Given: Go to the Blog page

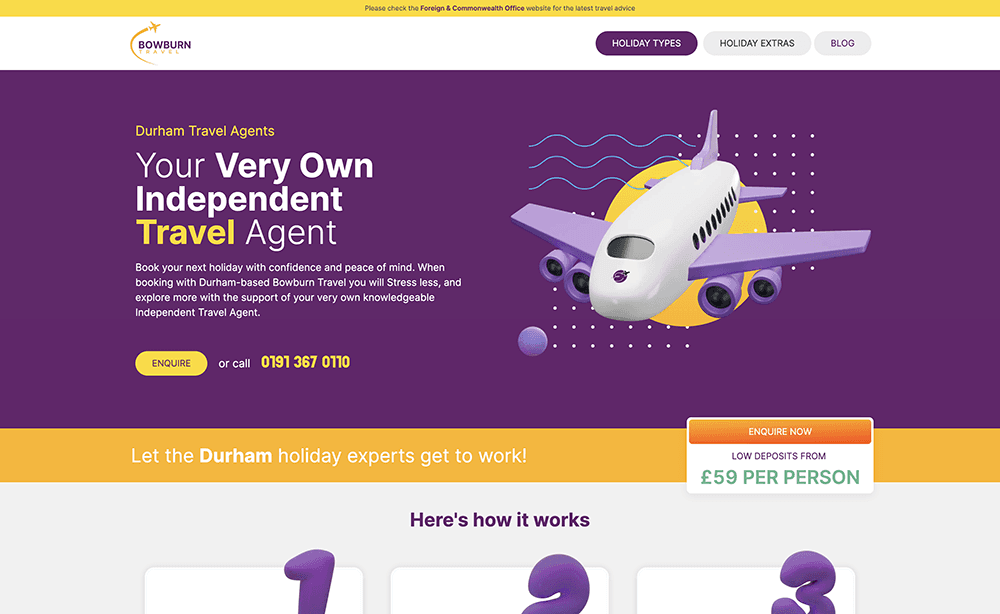Looking at the screenshot, I should tap(842, 43).
